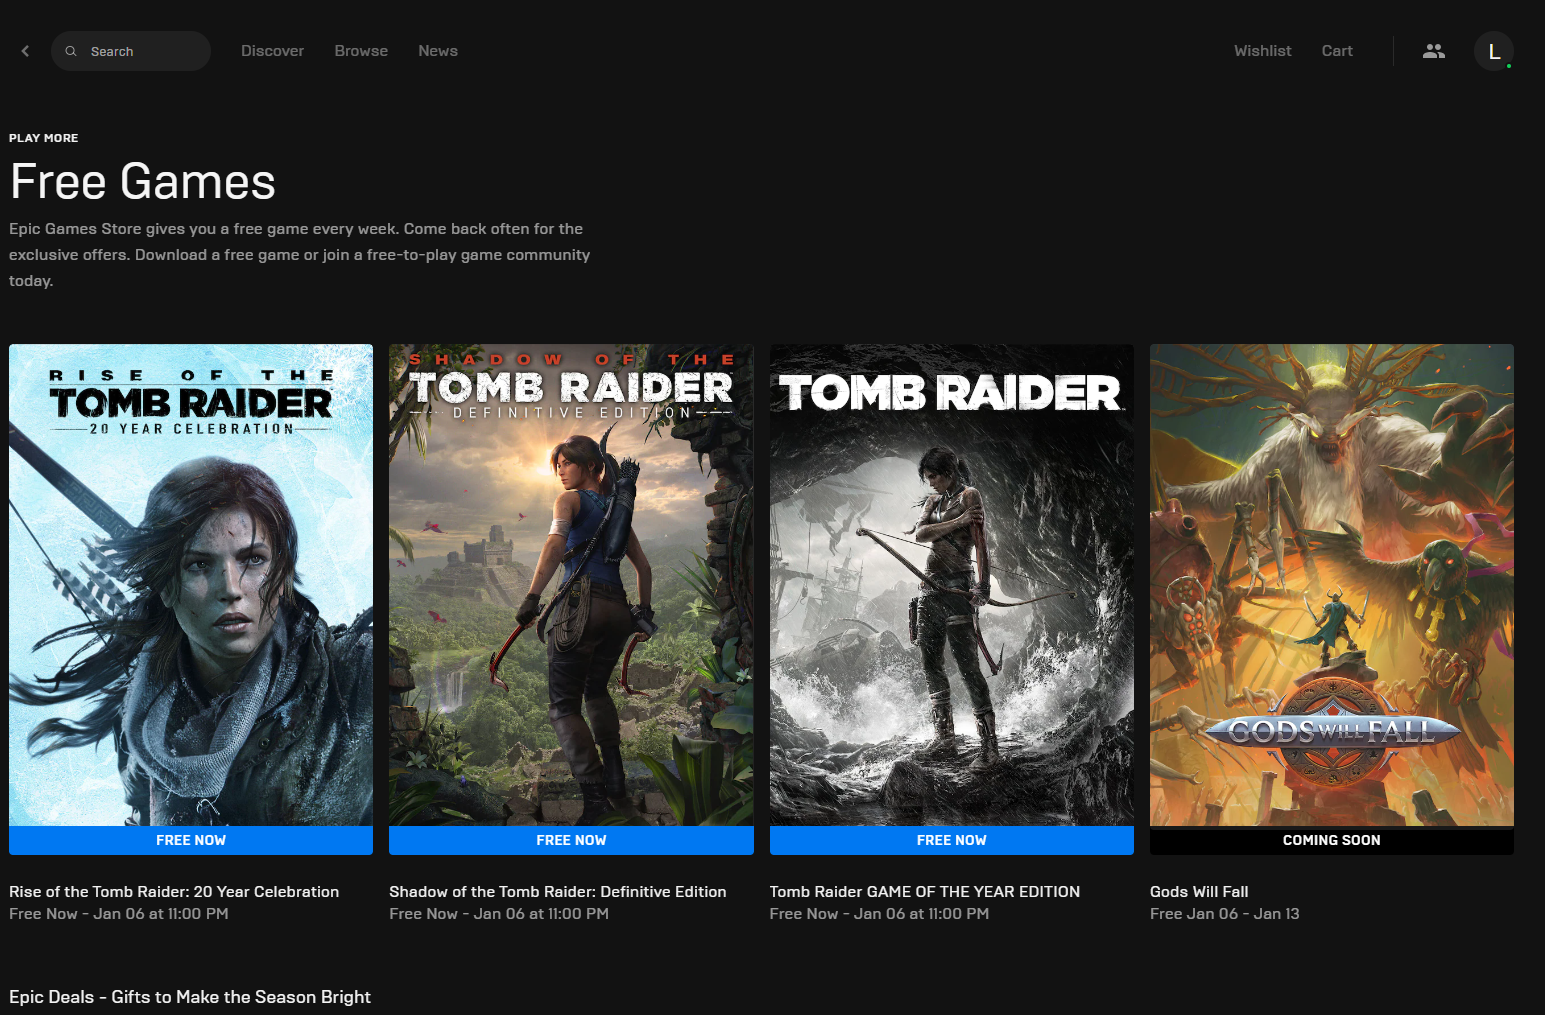Click FREE NOW under Shadow of the Tomb Raider

[571, 840]
